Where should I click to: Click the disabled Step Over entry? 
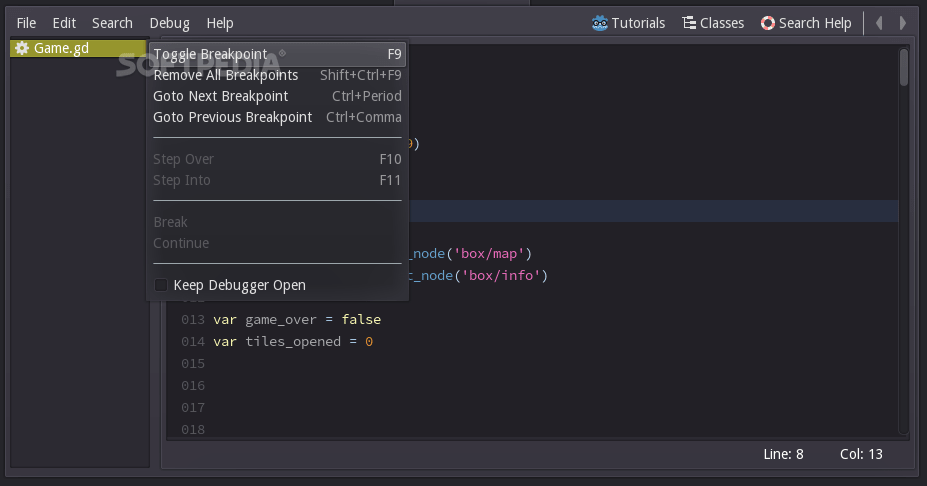[x=277, y=159]
